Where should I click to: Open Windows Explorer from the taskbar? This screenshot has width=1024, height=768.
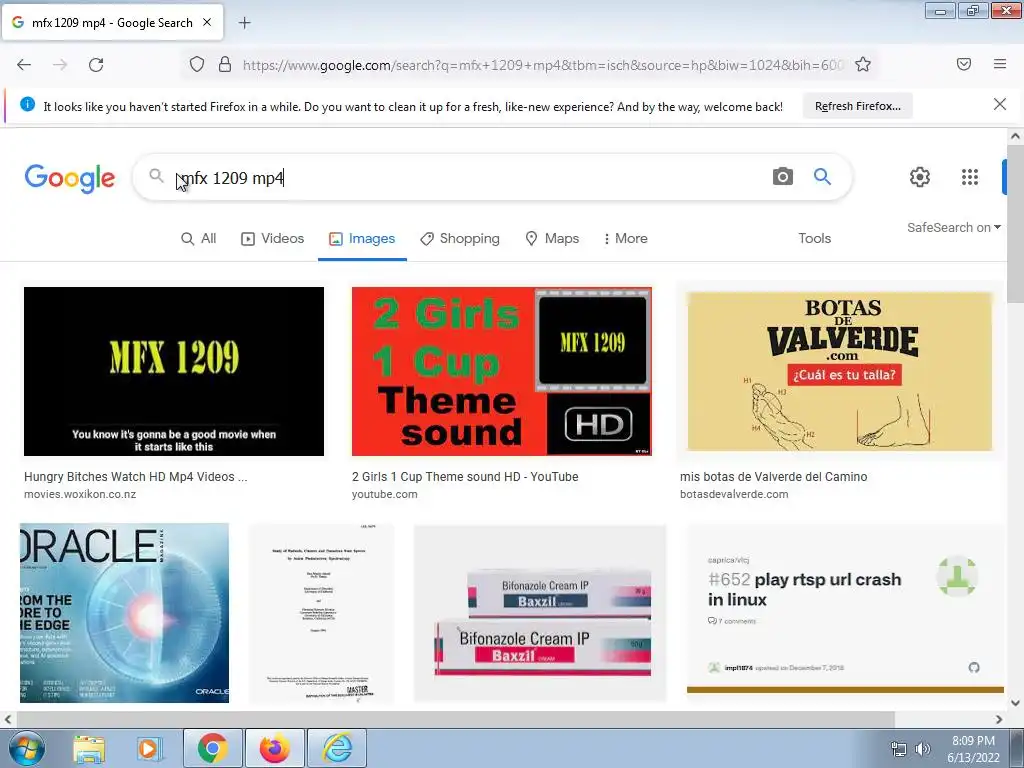89,748
